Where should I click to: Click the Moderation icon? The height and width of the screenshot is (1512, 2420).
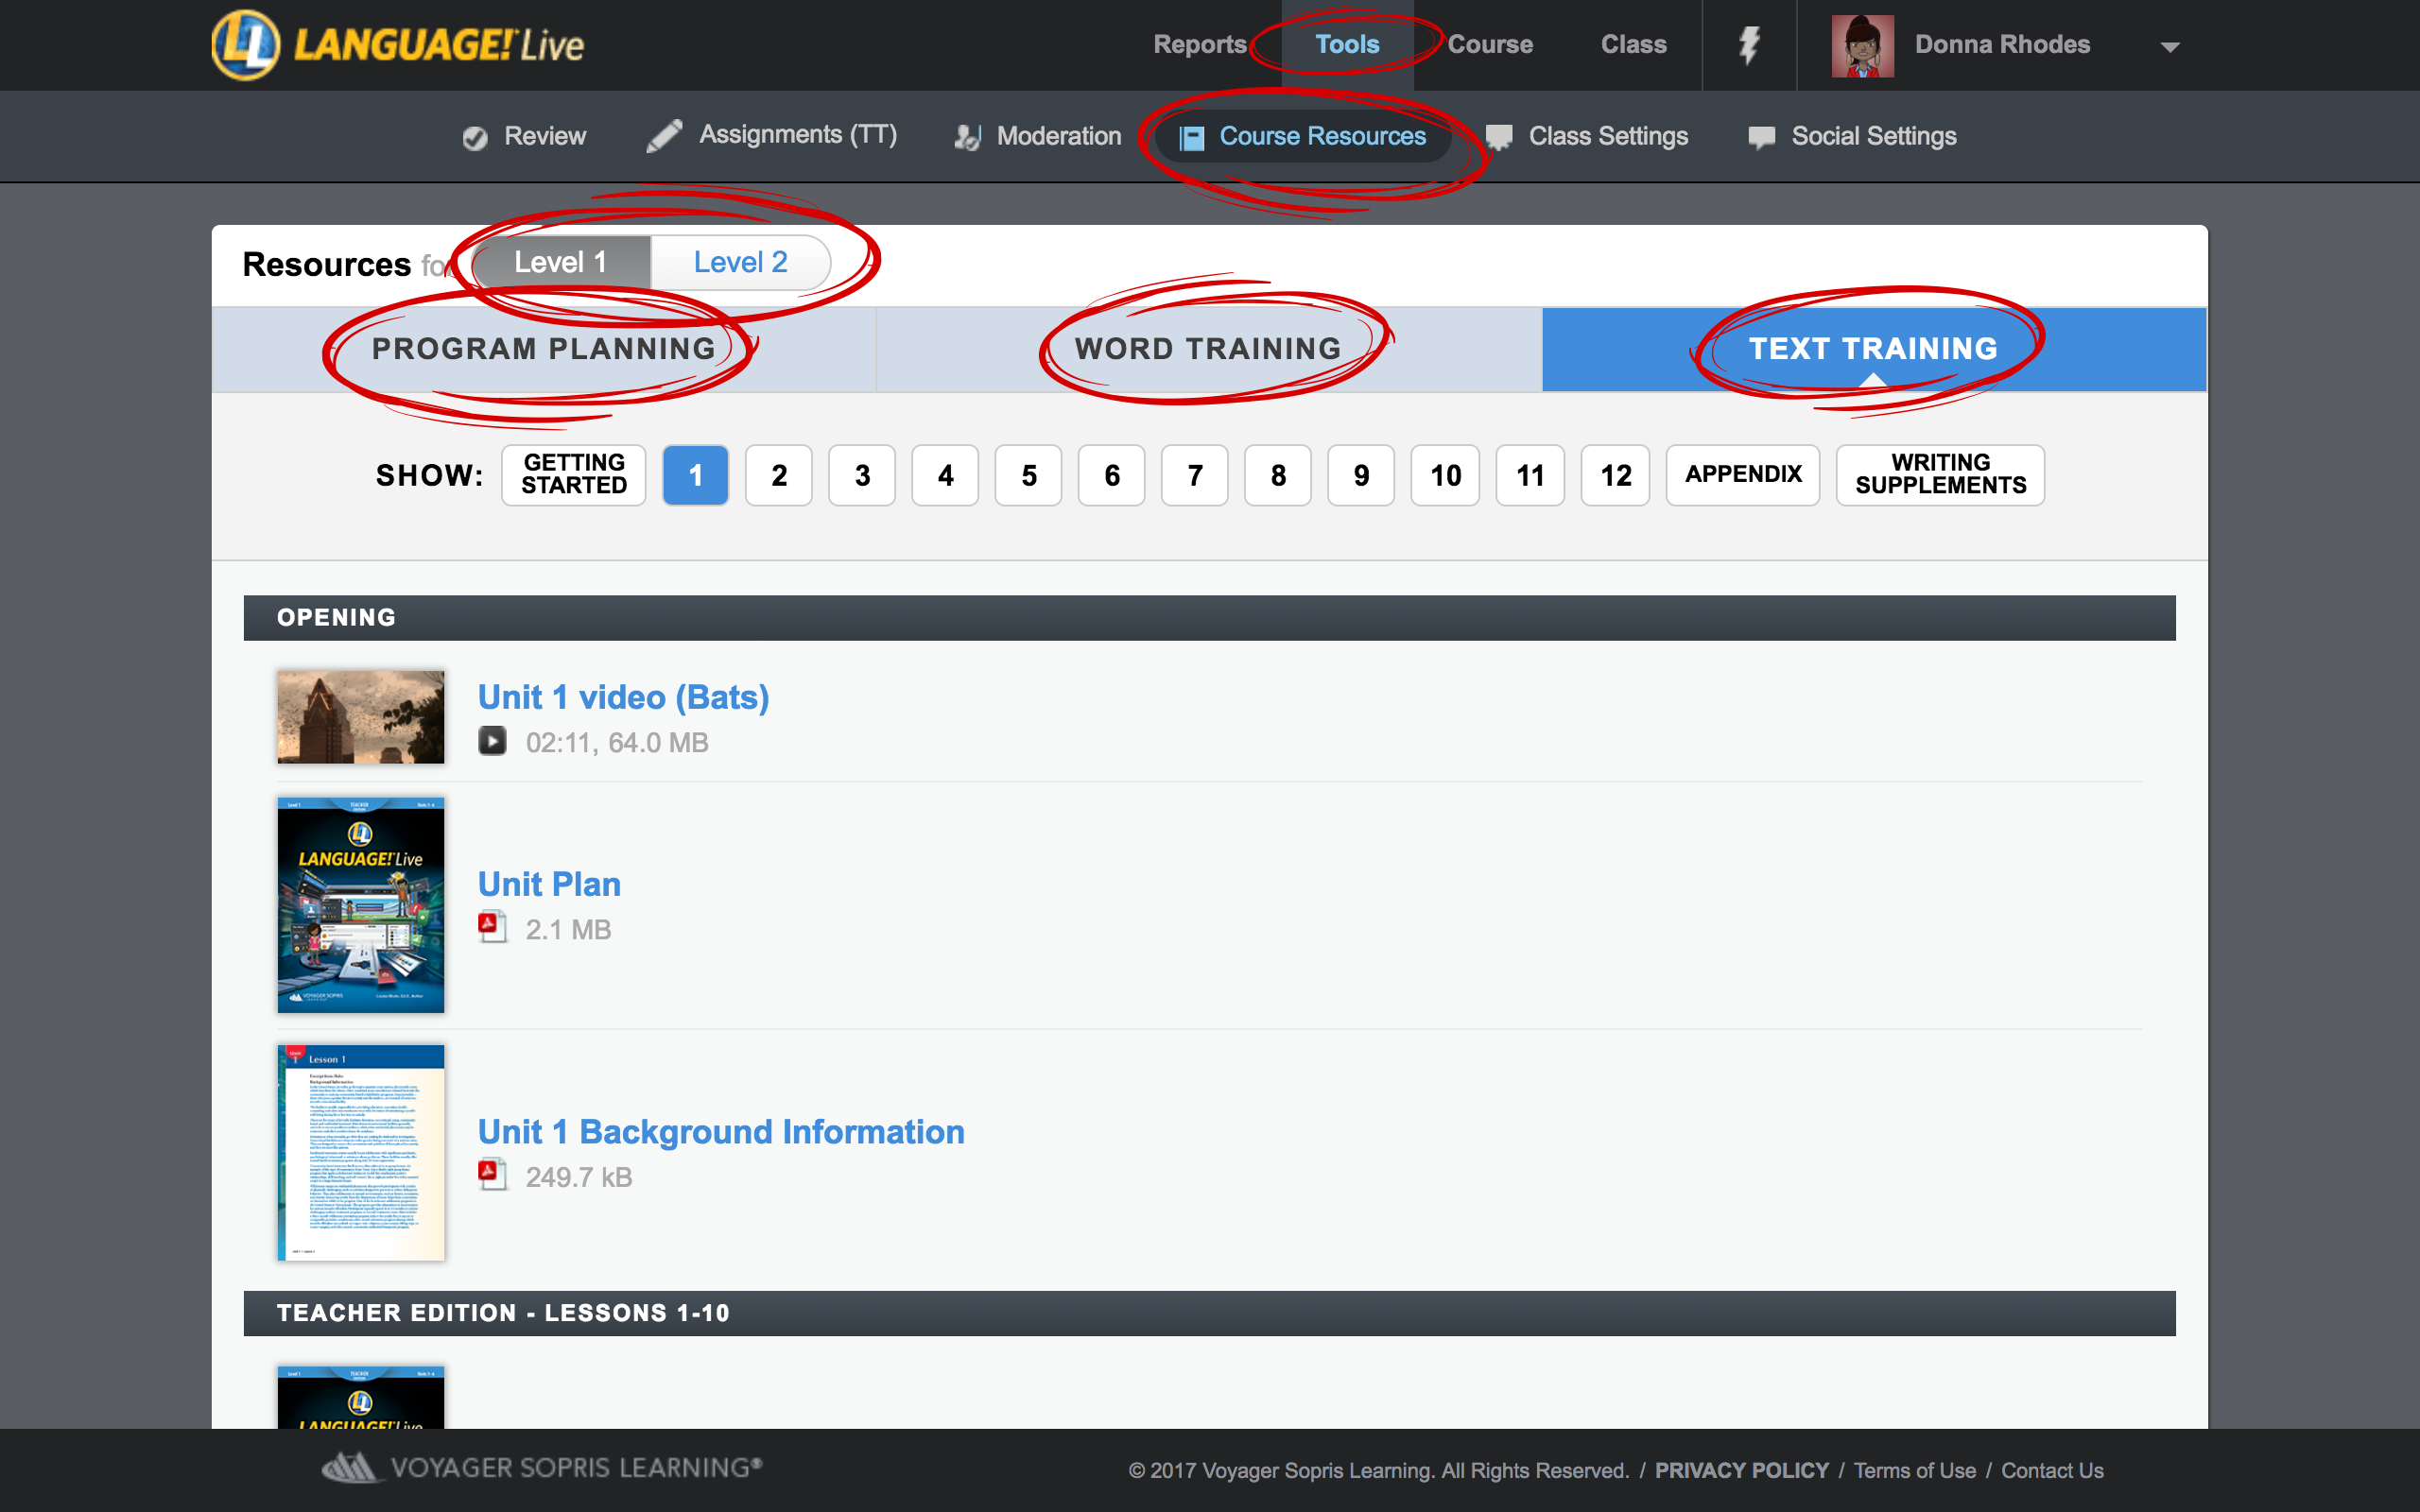(967, 137)
